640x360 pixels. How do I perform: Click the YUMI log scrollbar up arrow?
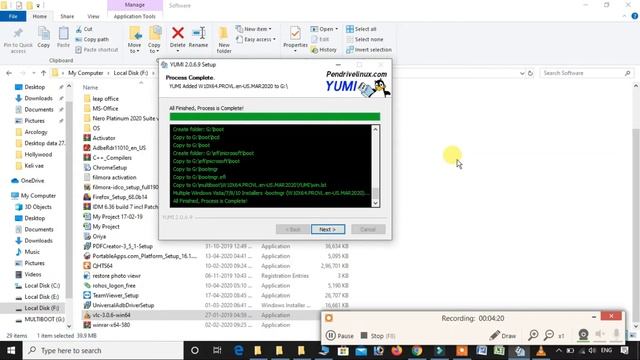pyautogui.click(x=376, y=129)
